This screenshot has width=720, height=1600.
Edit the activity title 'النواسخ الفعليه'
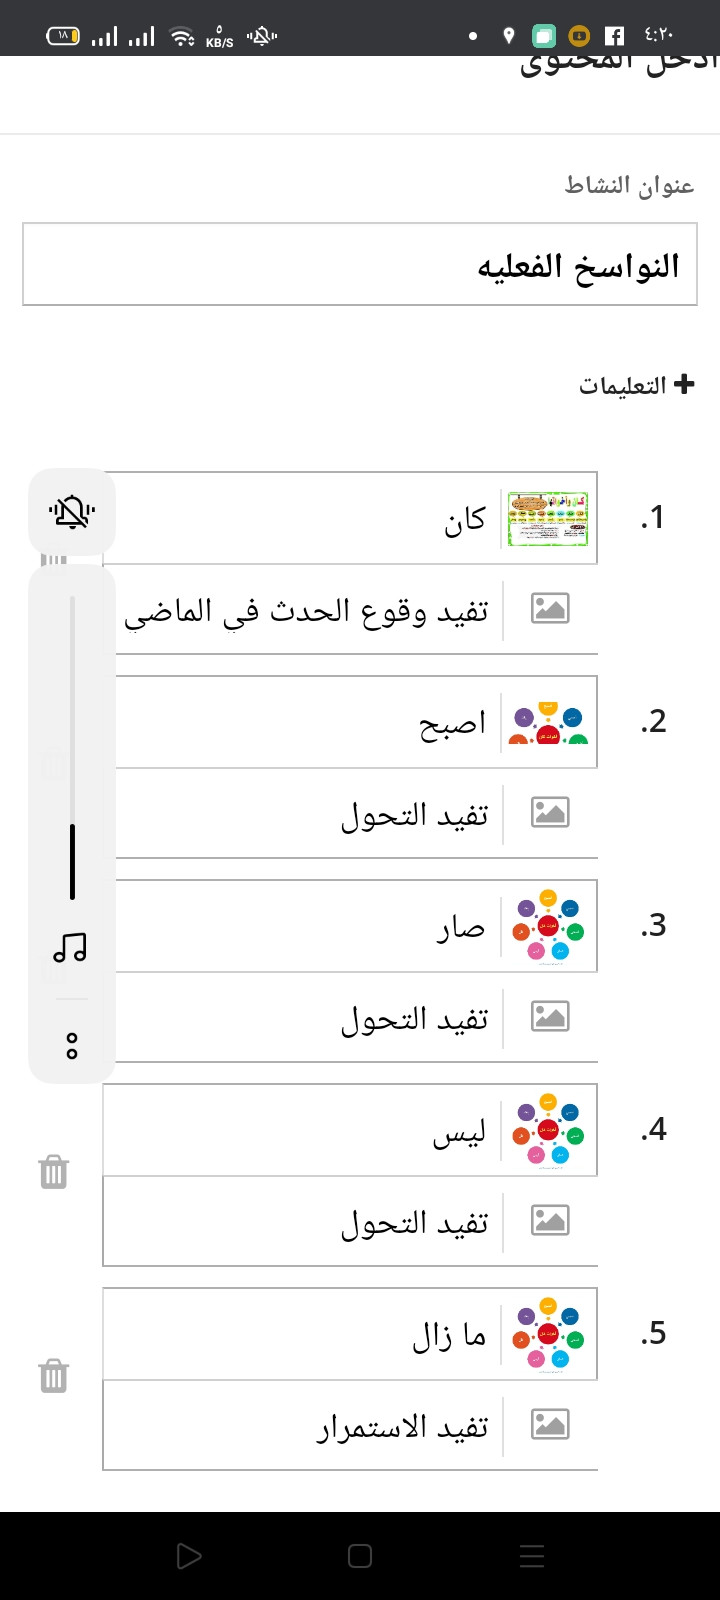point(360,264)
